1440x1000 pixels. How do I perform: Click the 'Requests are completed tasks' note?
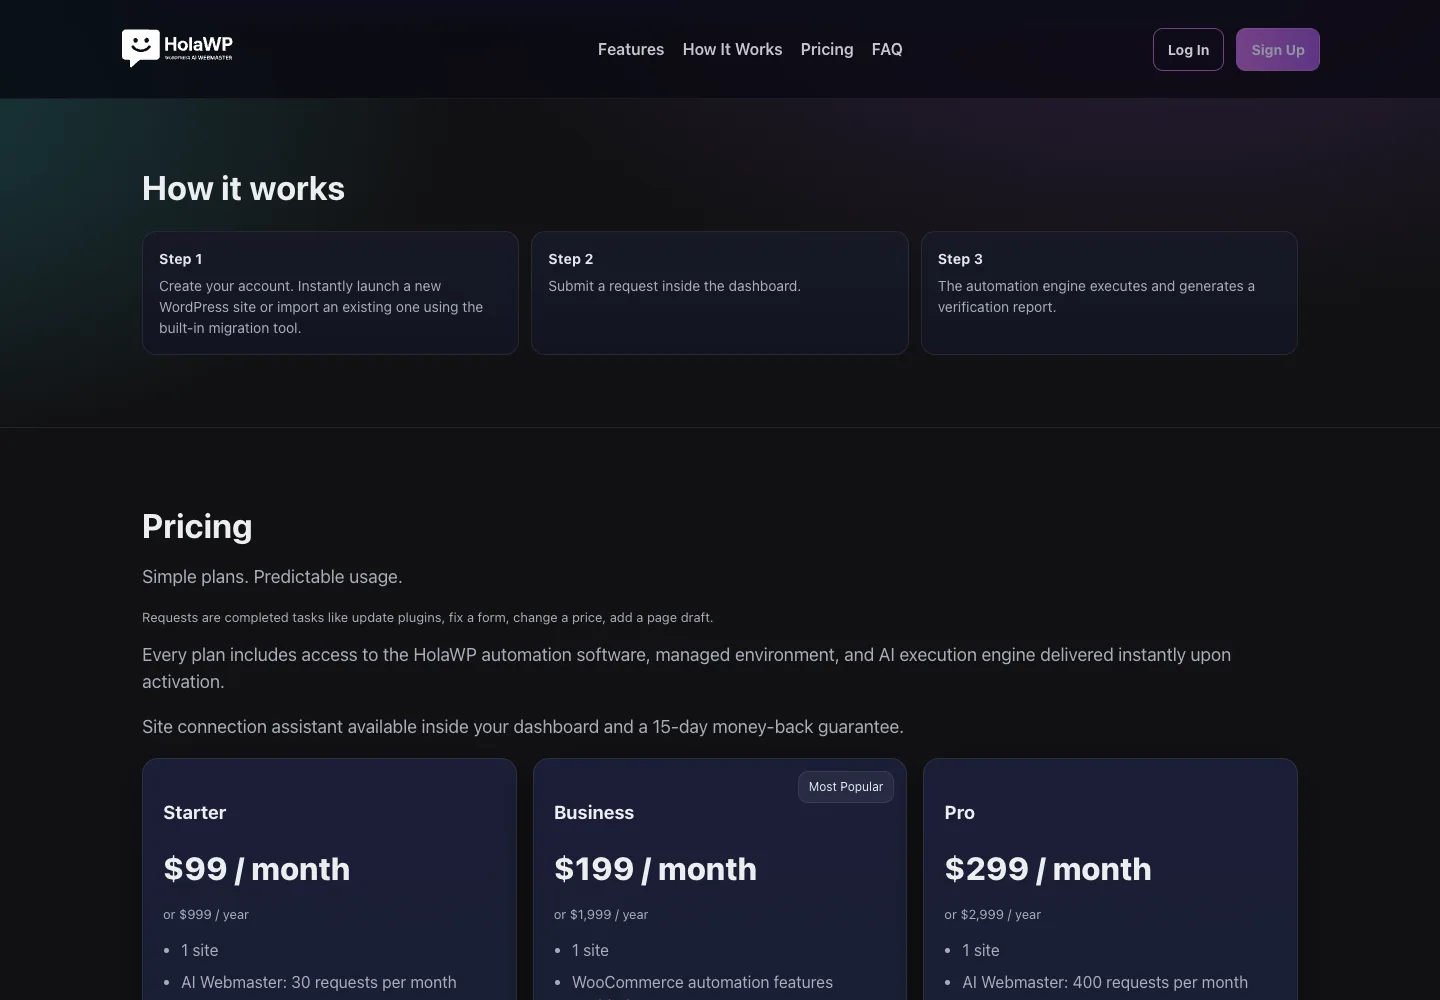point(427,618)
